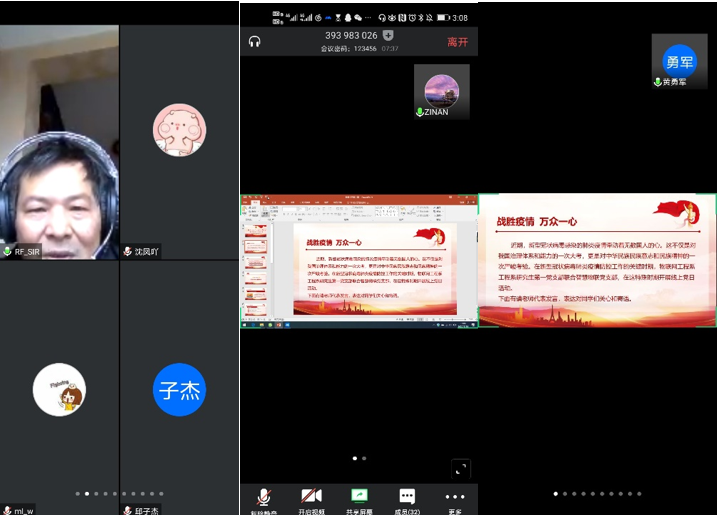Tap the shared PowerPoint screen in middle view
The width and height of the screenshot is (717, 515).
point(359,260)
